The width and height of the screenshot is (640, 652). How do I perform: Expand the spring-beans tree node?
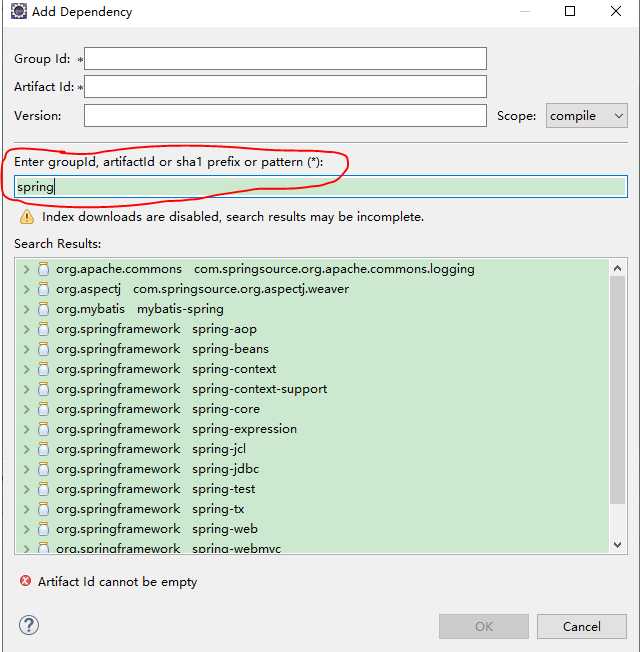click(27, 349)
